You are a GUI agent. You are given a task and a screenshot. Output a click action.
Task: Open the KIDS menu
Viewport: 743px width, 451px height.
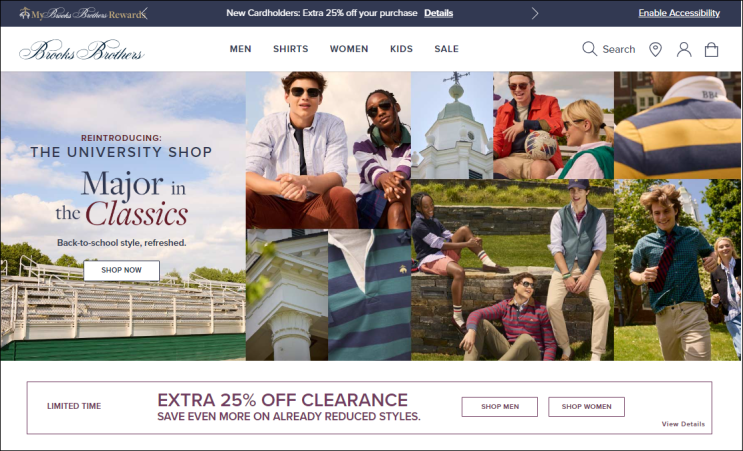401,49
